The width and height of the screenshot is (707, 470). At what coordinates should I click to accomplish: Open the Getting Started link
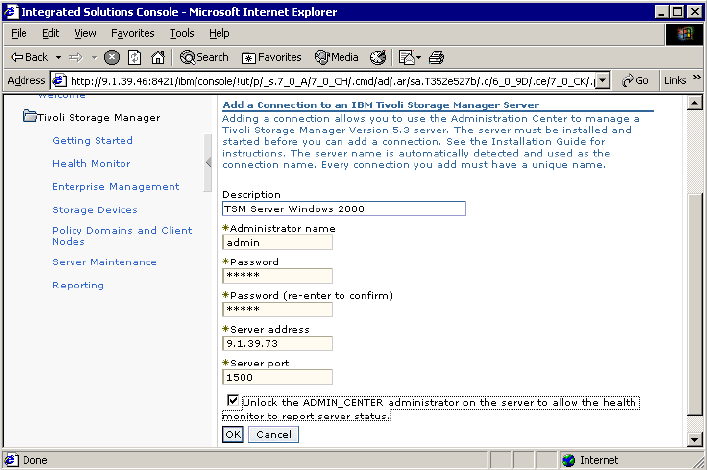92,141
